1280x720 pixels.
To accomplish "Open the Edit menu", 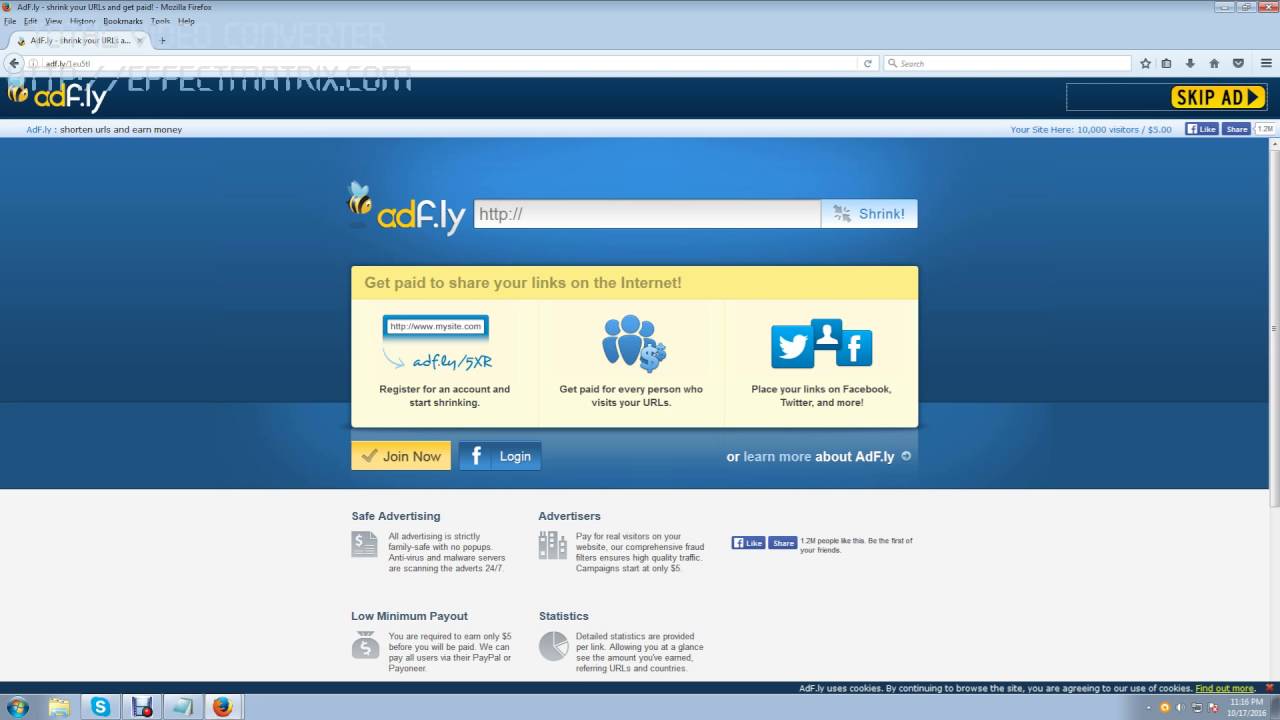I will pyautogui.click(x=31, y=21).
